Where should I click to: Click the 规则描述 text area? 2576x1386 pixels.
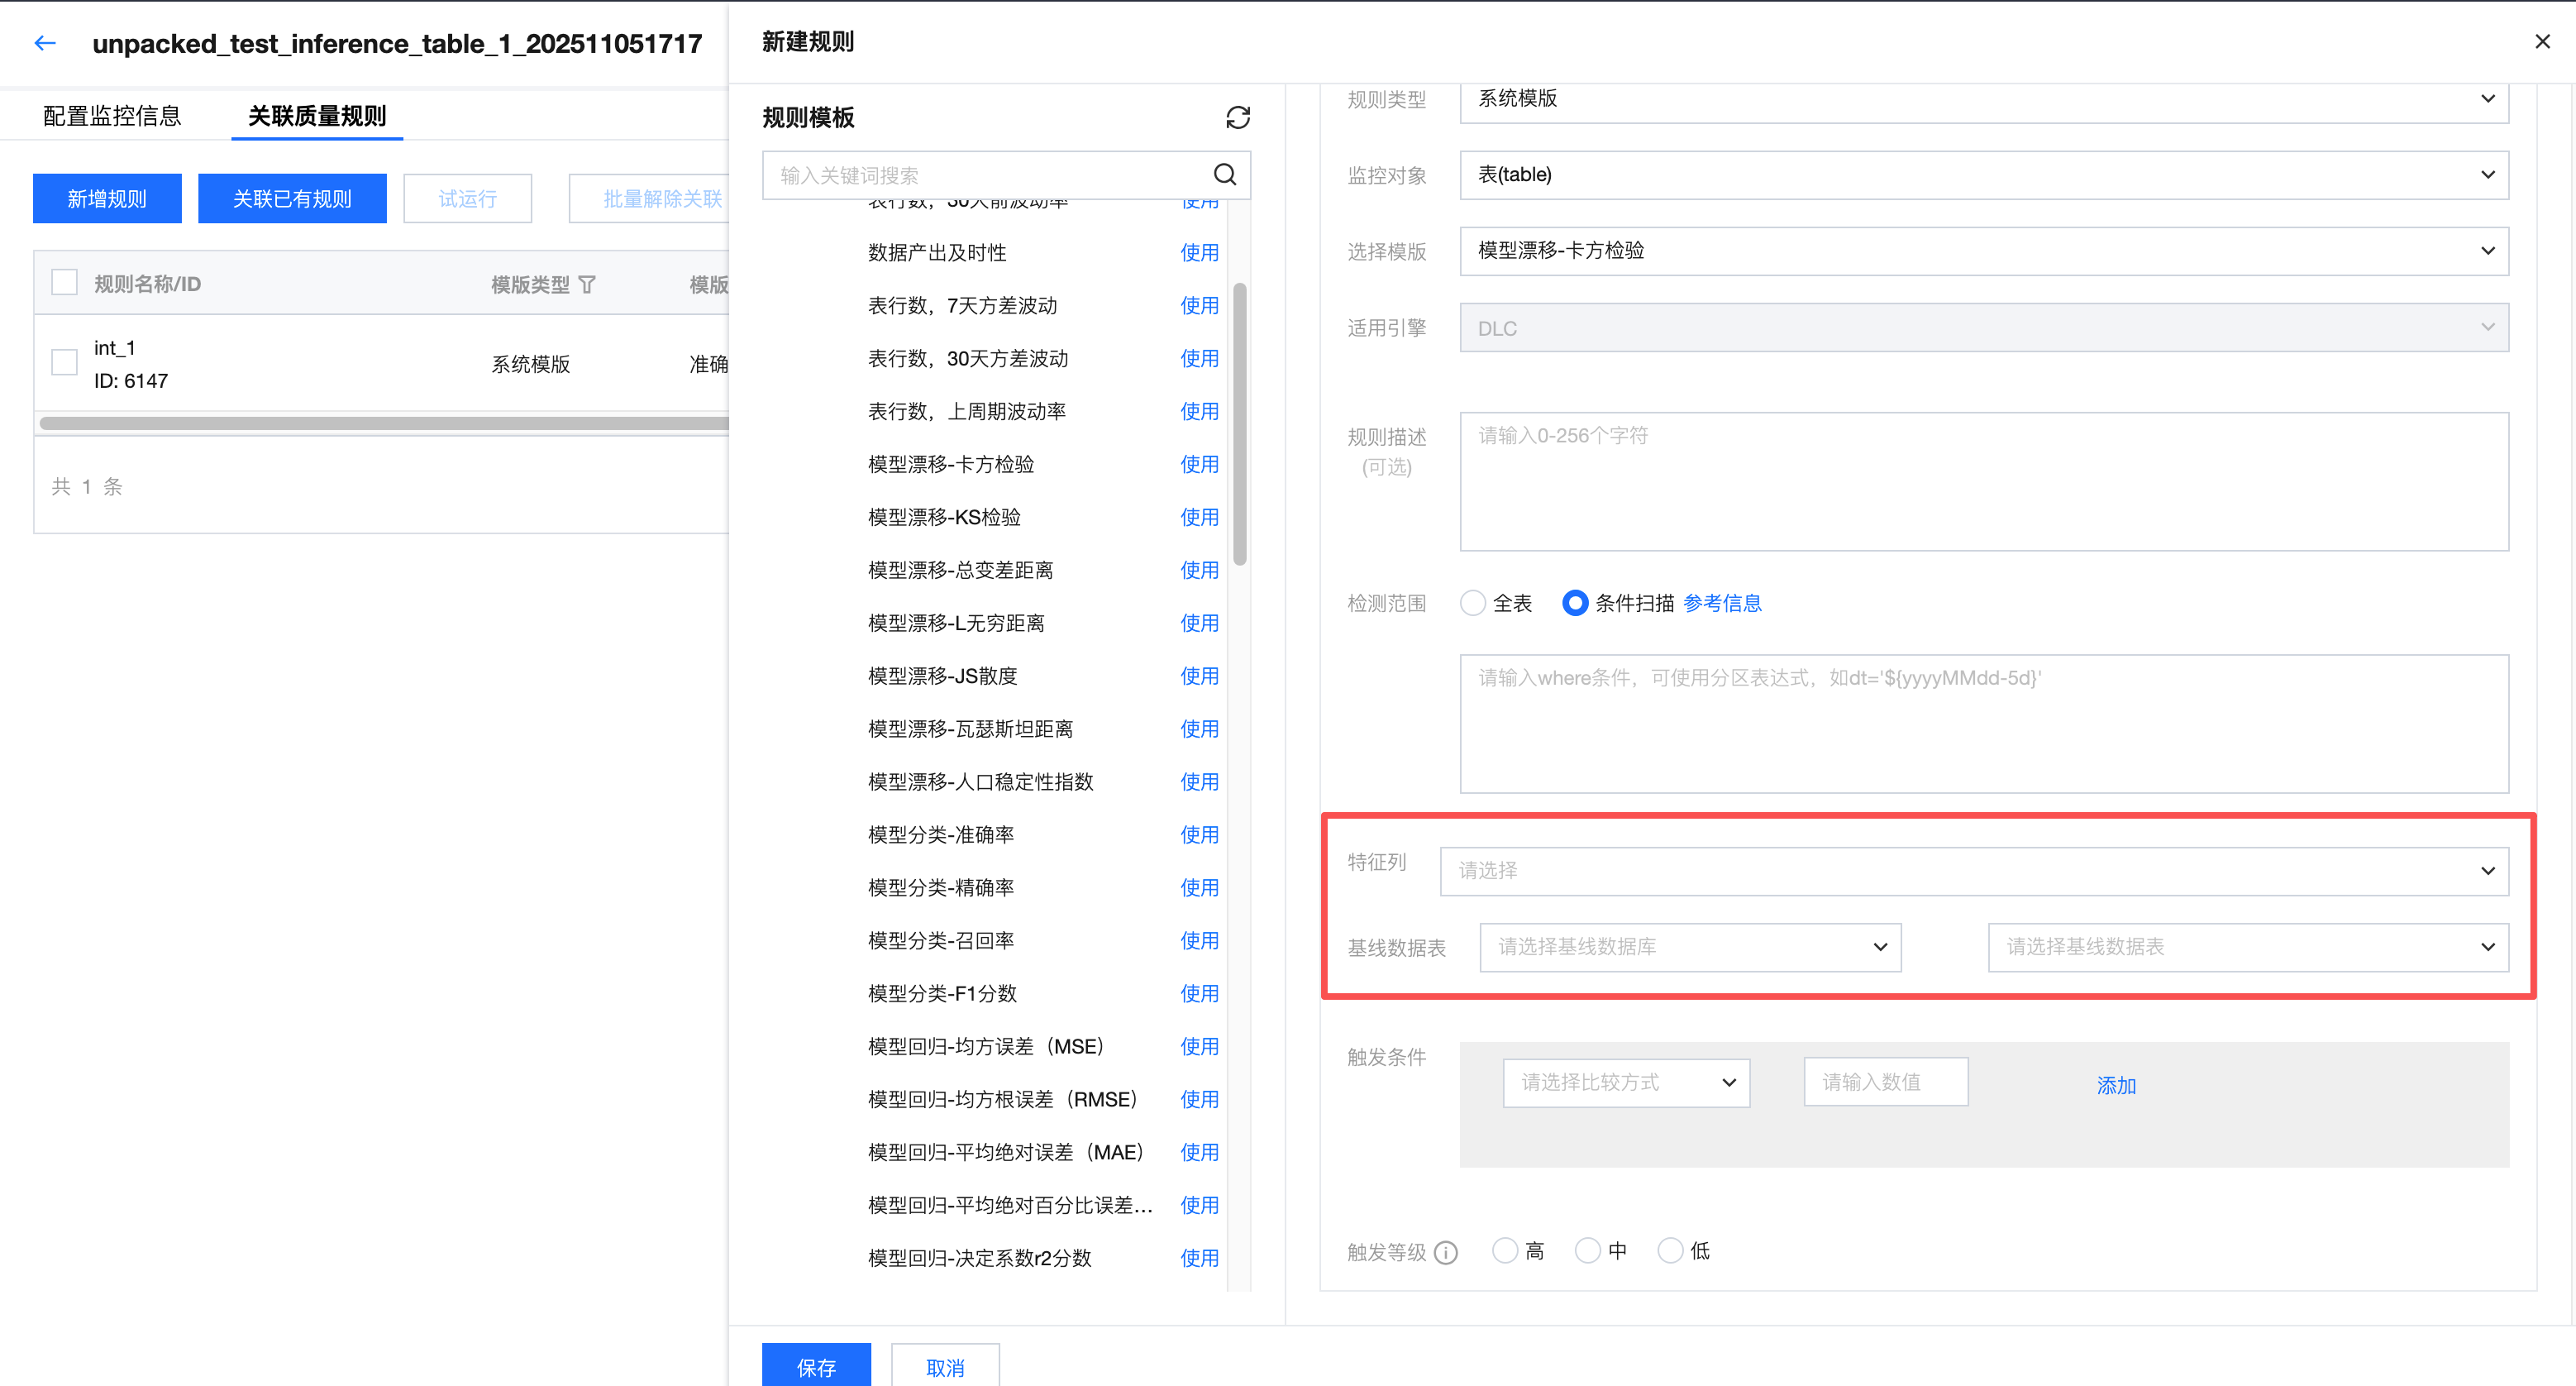tap(1983, 481)
